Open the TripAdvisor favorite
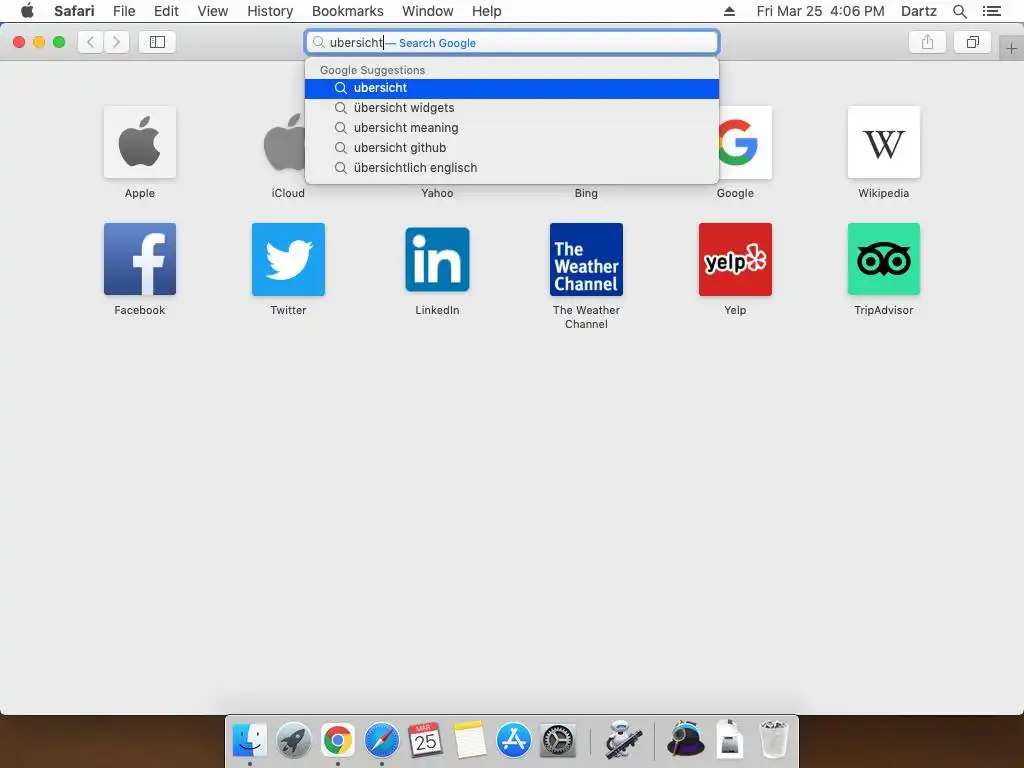 click(884, 259)
